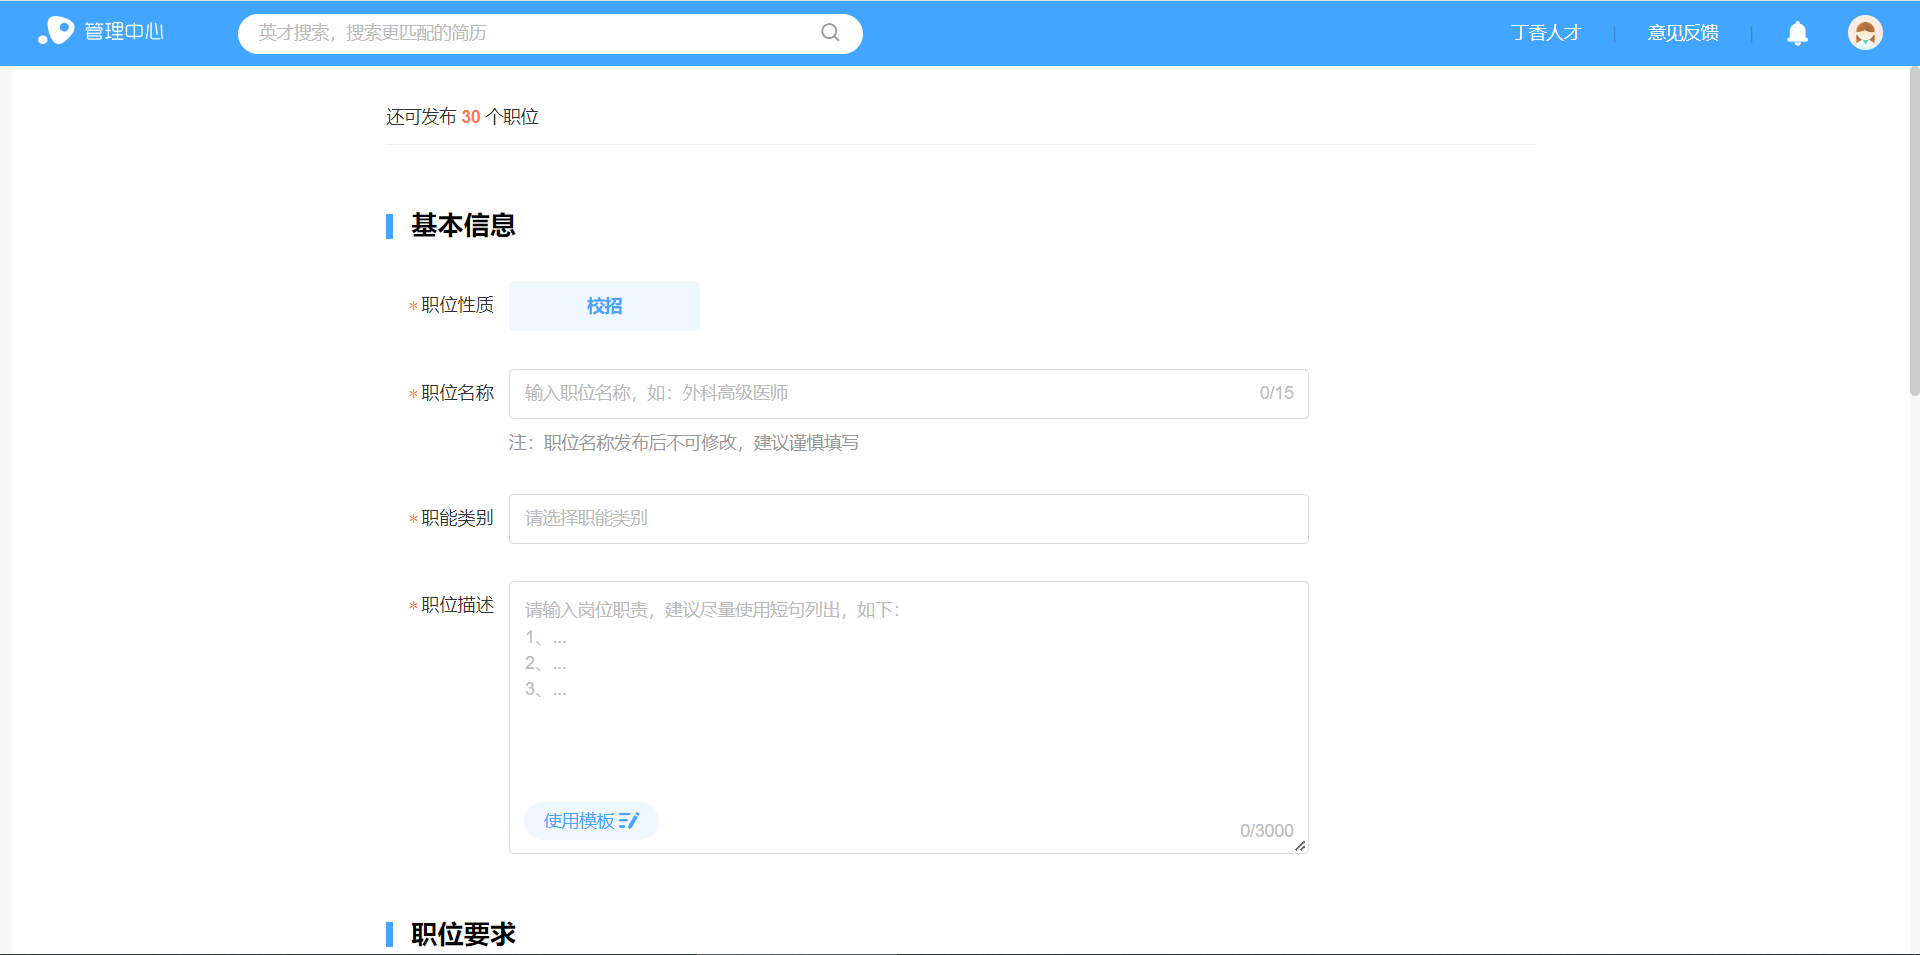Click the 职位名称 field label
The width and height of the screenshot is (1920, 955).
457,393
